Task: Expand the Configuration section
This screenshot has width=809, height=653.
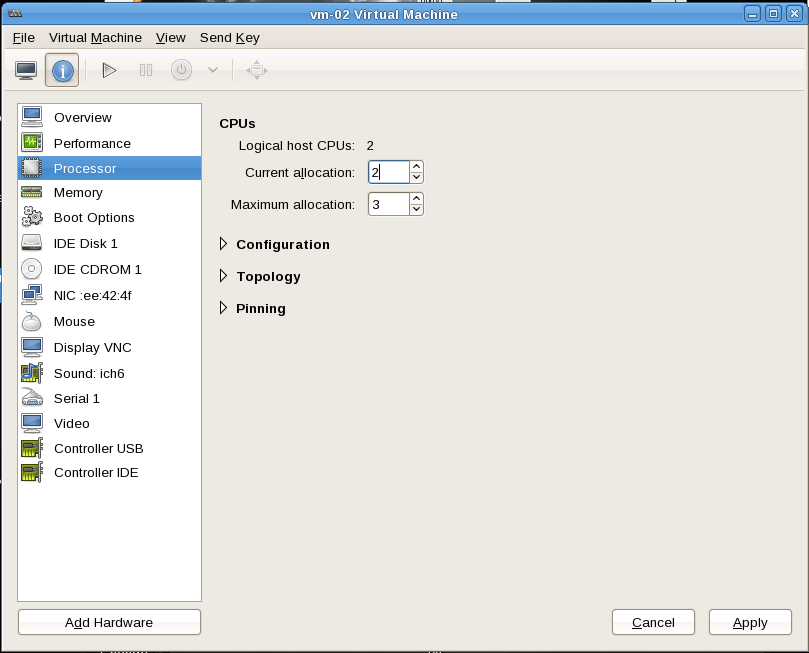Action: (224, 244)
